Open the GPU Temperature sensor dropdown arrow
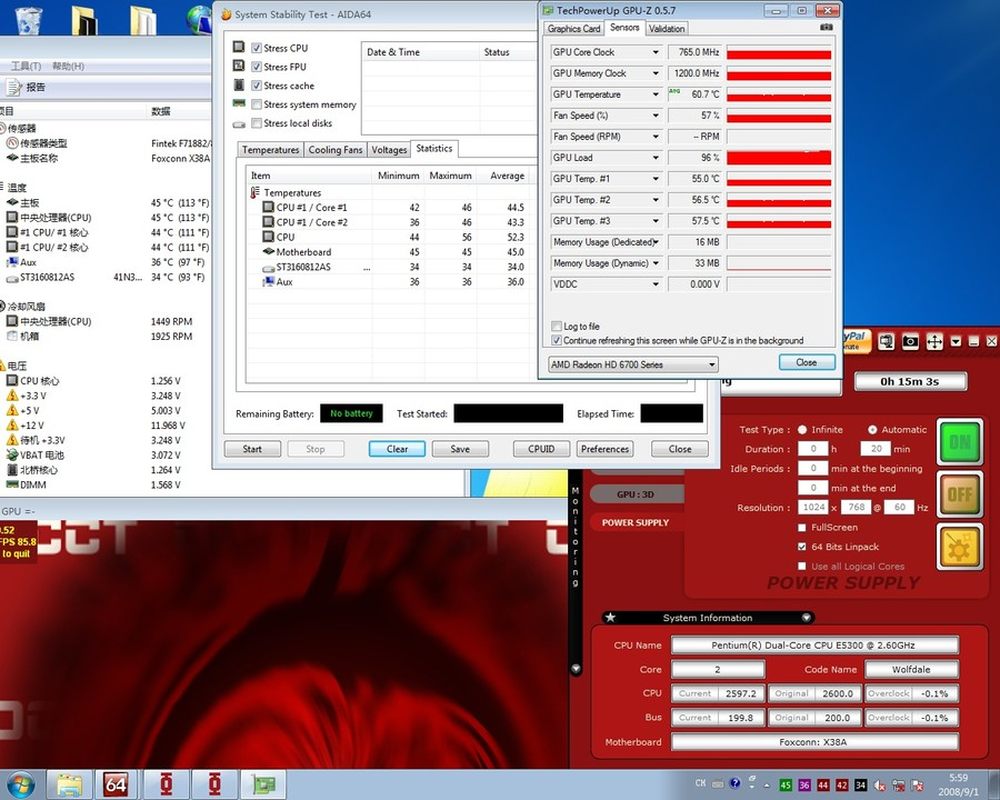Image resolution: width=1000 pixels, height=800 pixels. [x=656, y=95]
